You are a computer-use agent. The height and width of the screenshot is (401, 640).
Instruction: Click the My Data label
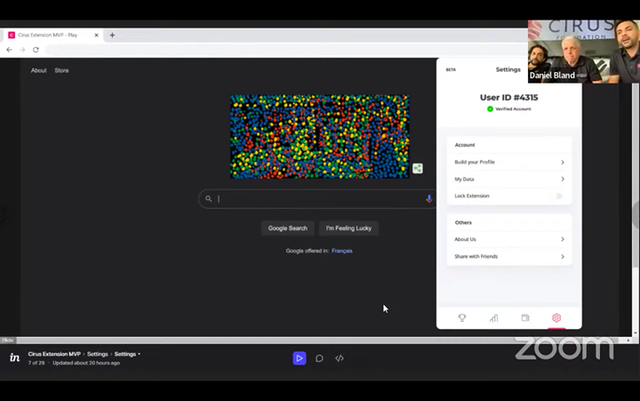[464, 179]
